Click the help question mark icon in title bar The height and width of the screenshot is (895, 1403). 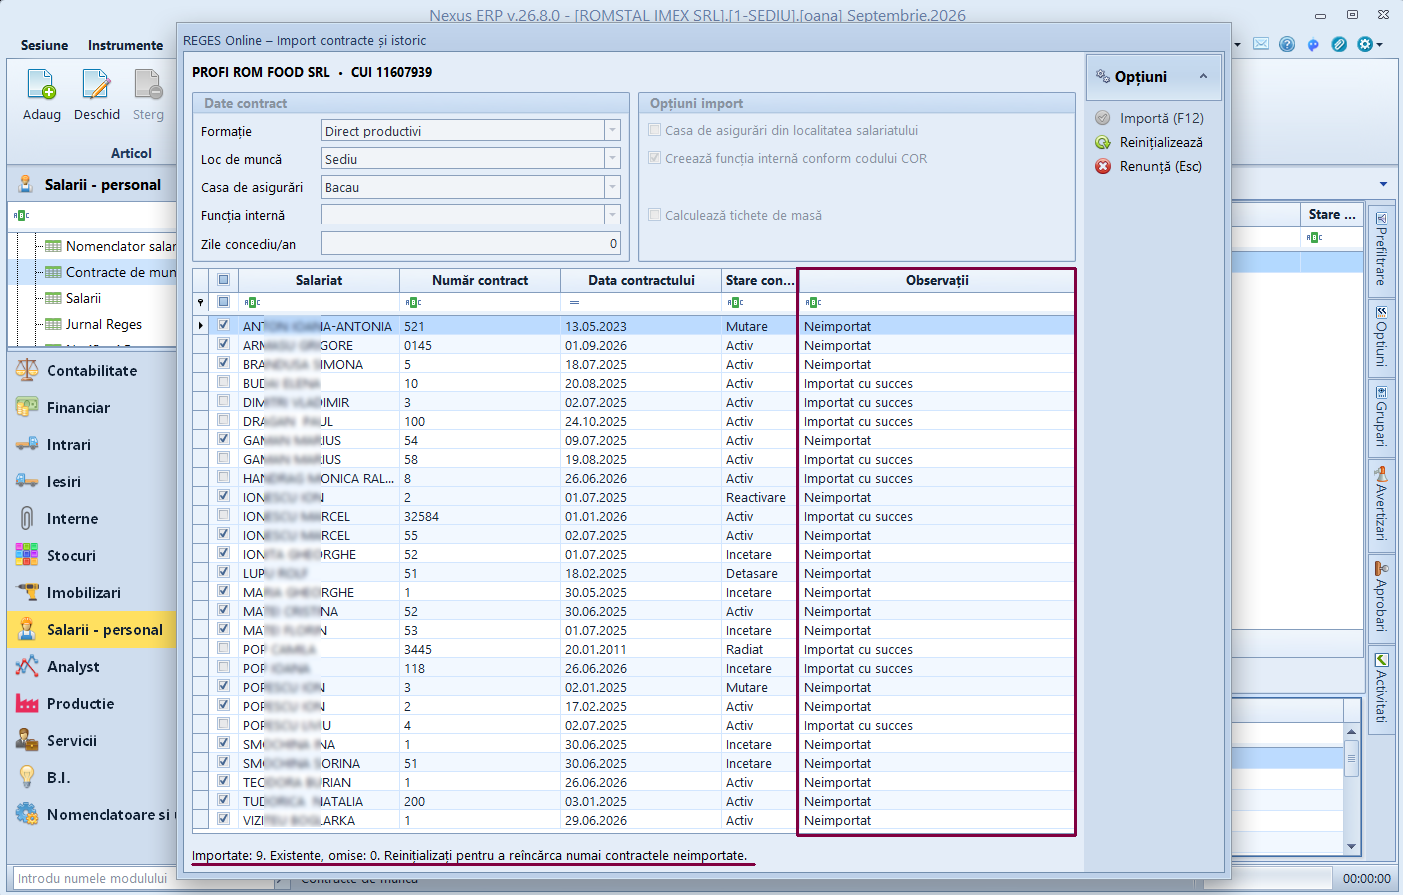pyautogui.click(x=1287, y=44)
